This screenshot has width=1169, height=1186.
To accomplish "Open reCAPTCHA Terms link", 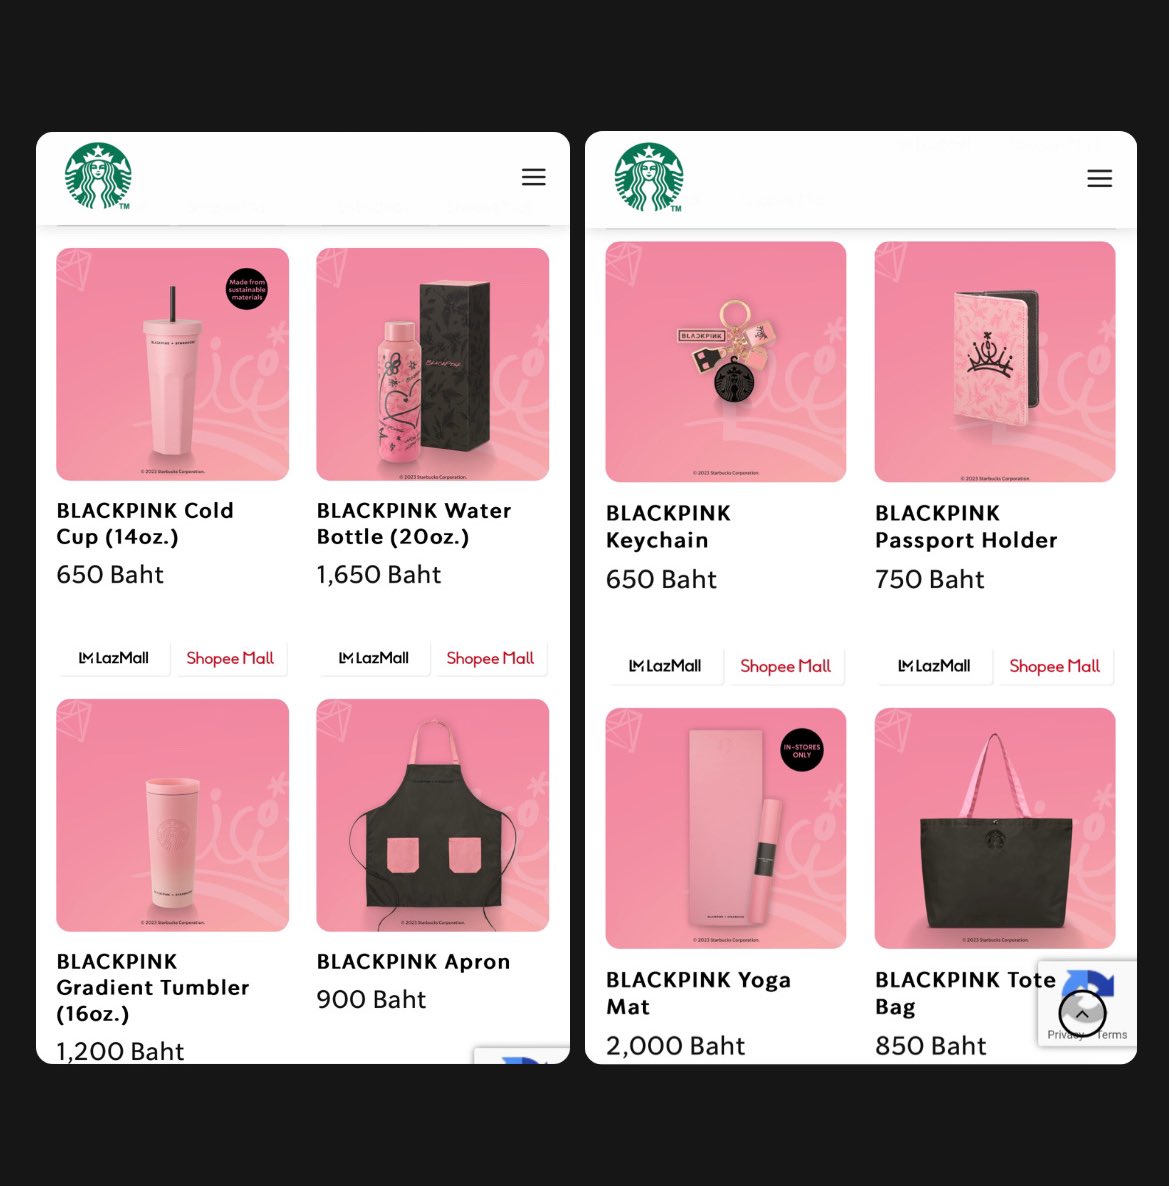I will coord(1112,1035).
